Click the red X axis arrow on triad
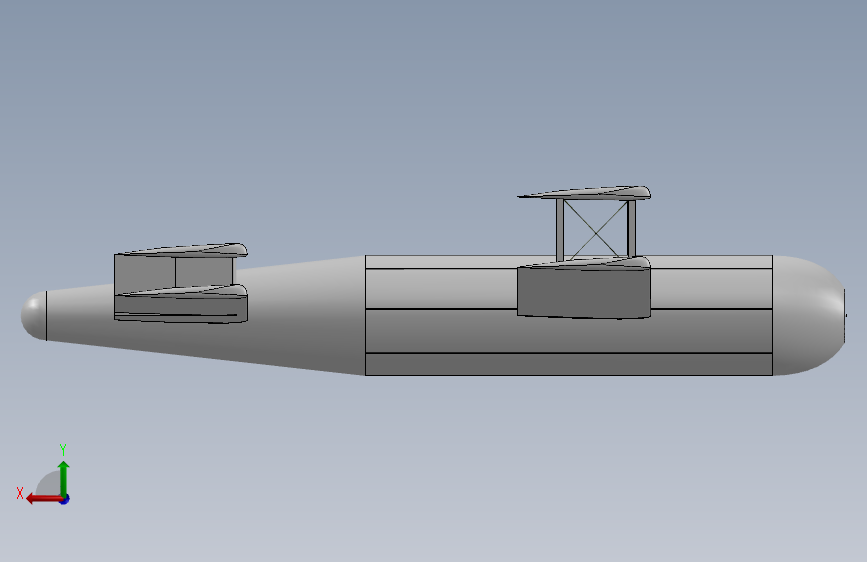867x562 pixels. point(44,499)
